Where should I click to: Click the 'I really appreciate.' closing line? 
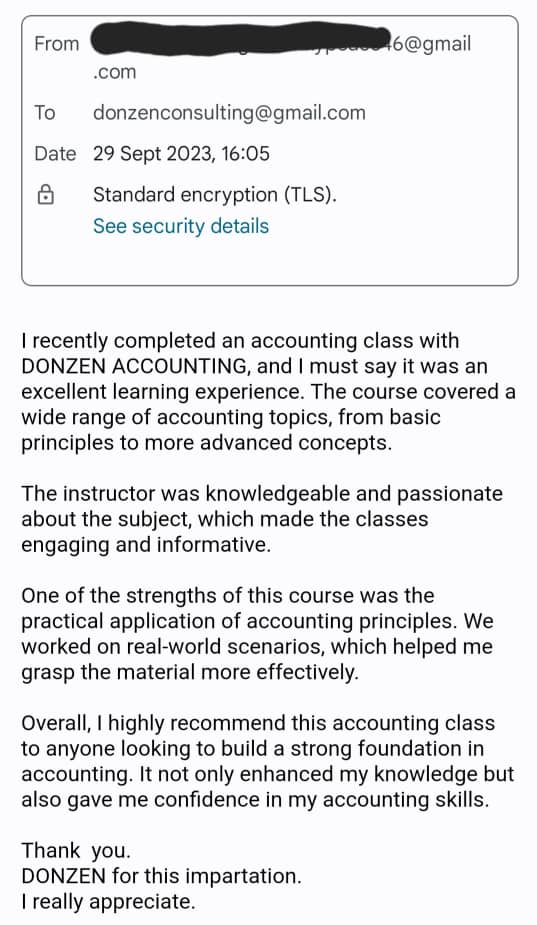(x=108, y=902)
